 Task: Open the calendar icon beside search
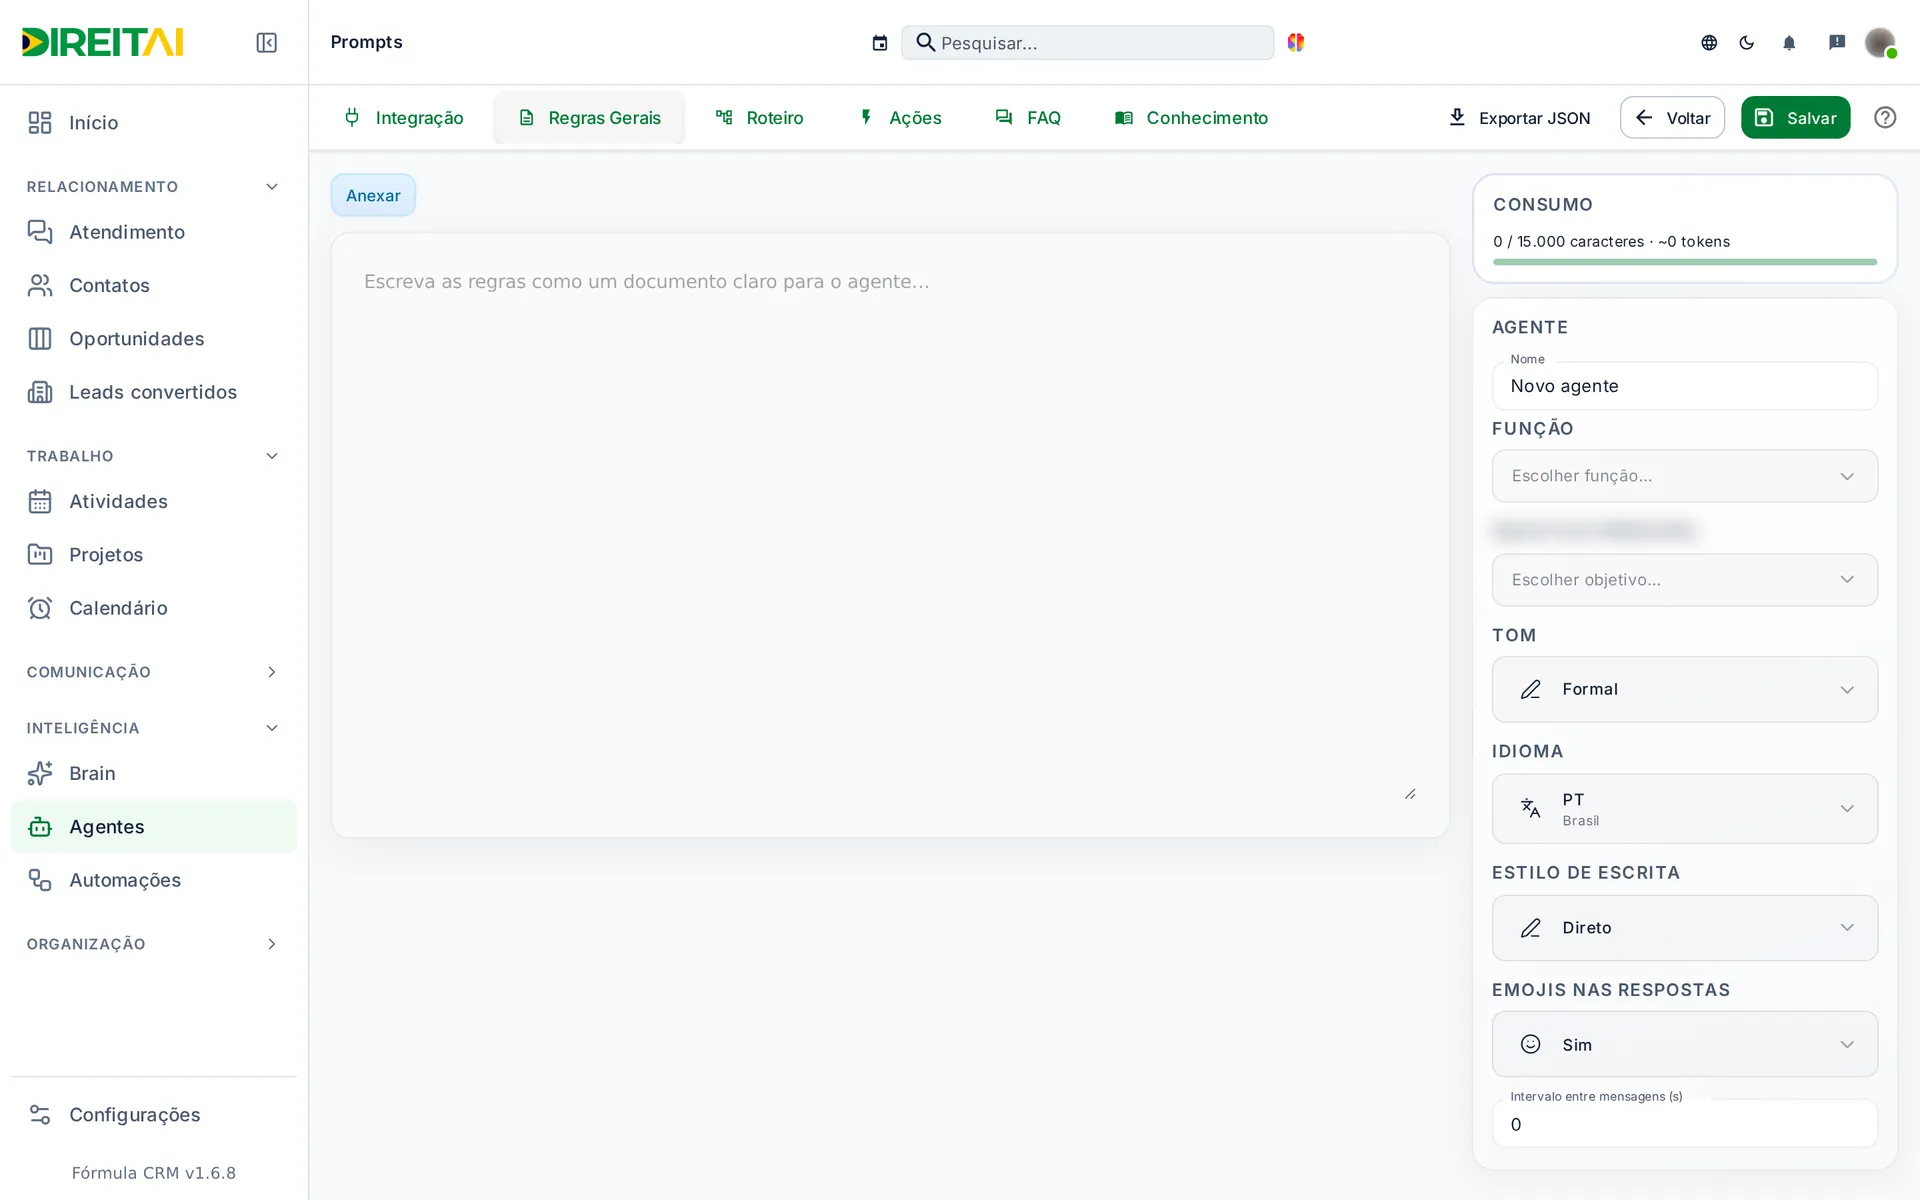(x=880, y=43)
